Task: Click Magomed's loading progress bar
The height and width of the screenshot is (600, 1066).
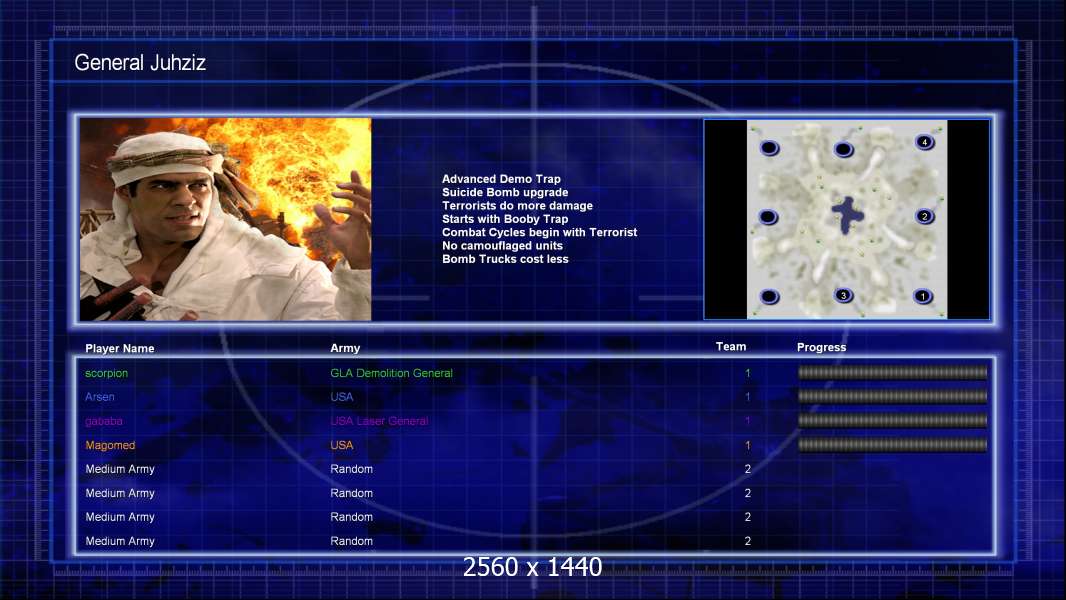Action: point(892,445)
